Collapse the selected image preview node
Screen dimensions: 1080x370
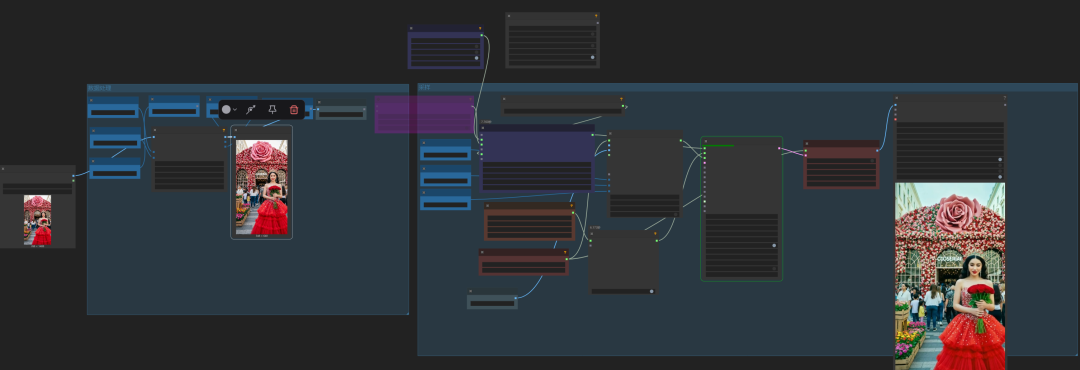point(236,130)
